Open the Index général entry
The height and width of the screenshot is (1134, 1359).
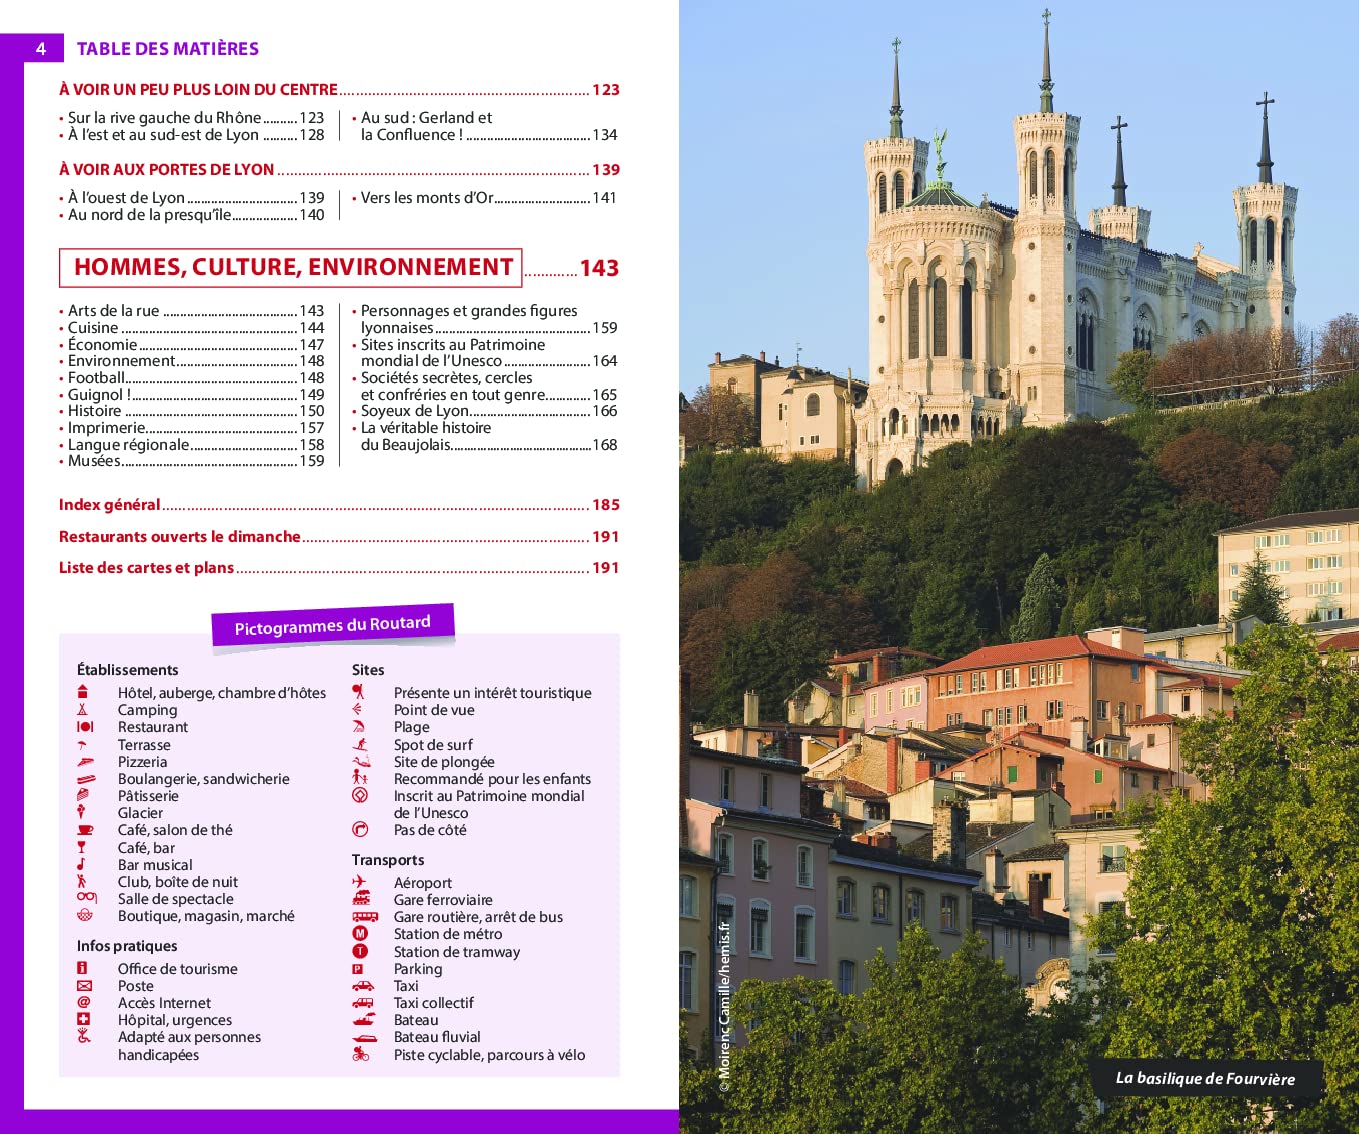tap(110, 505)
